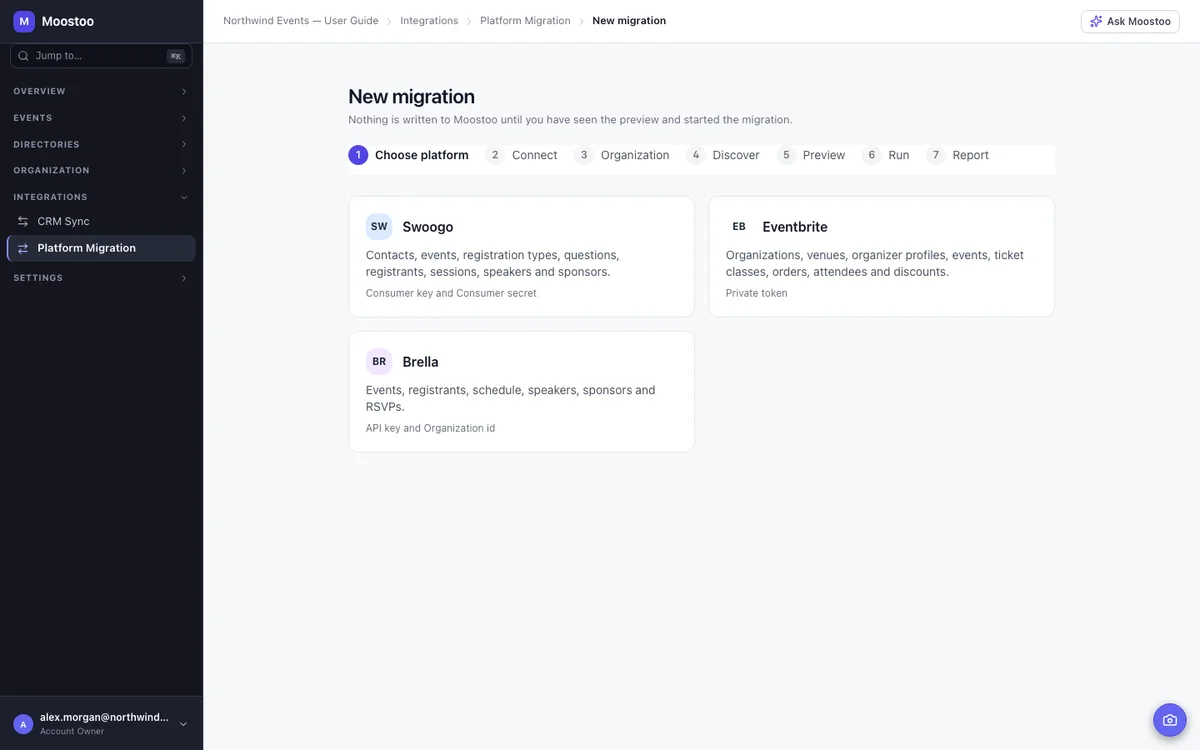The height and width of the screenshot is (750, 1200).
Task: Click the Moostoo M logo icon
Action: point(24,21)
